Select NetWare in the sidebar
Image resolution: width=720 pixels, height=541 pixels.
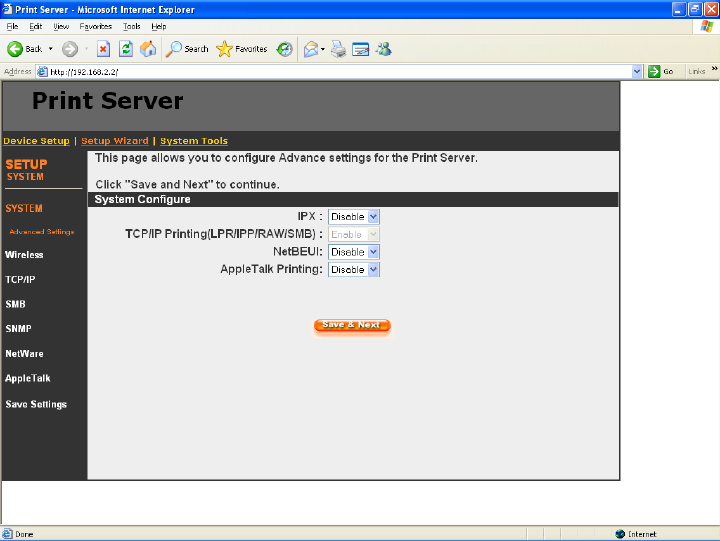click(x=24, y=354)
